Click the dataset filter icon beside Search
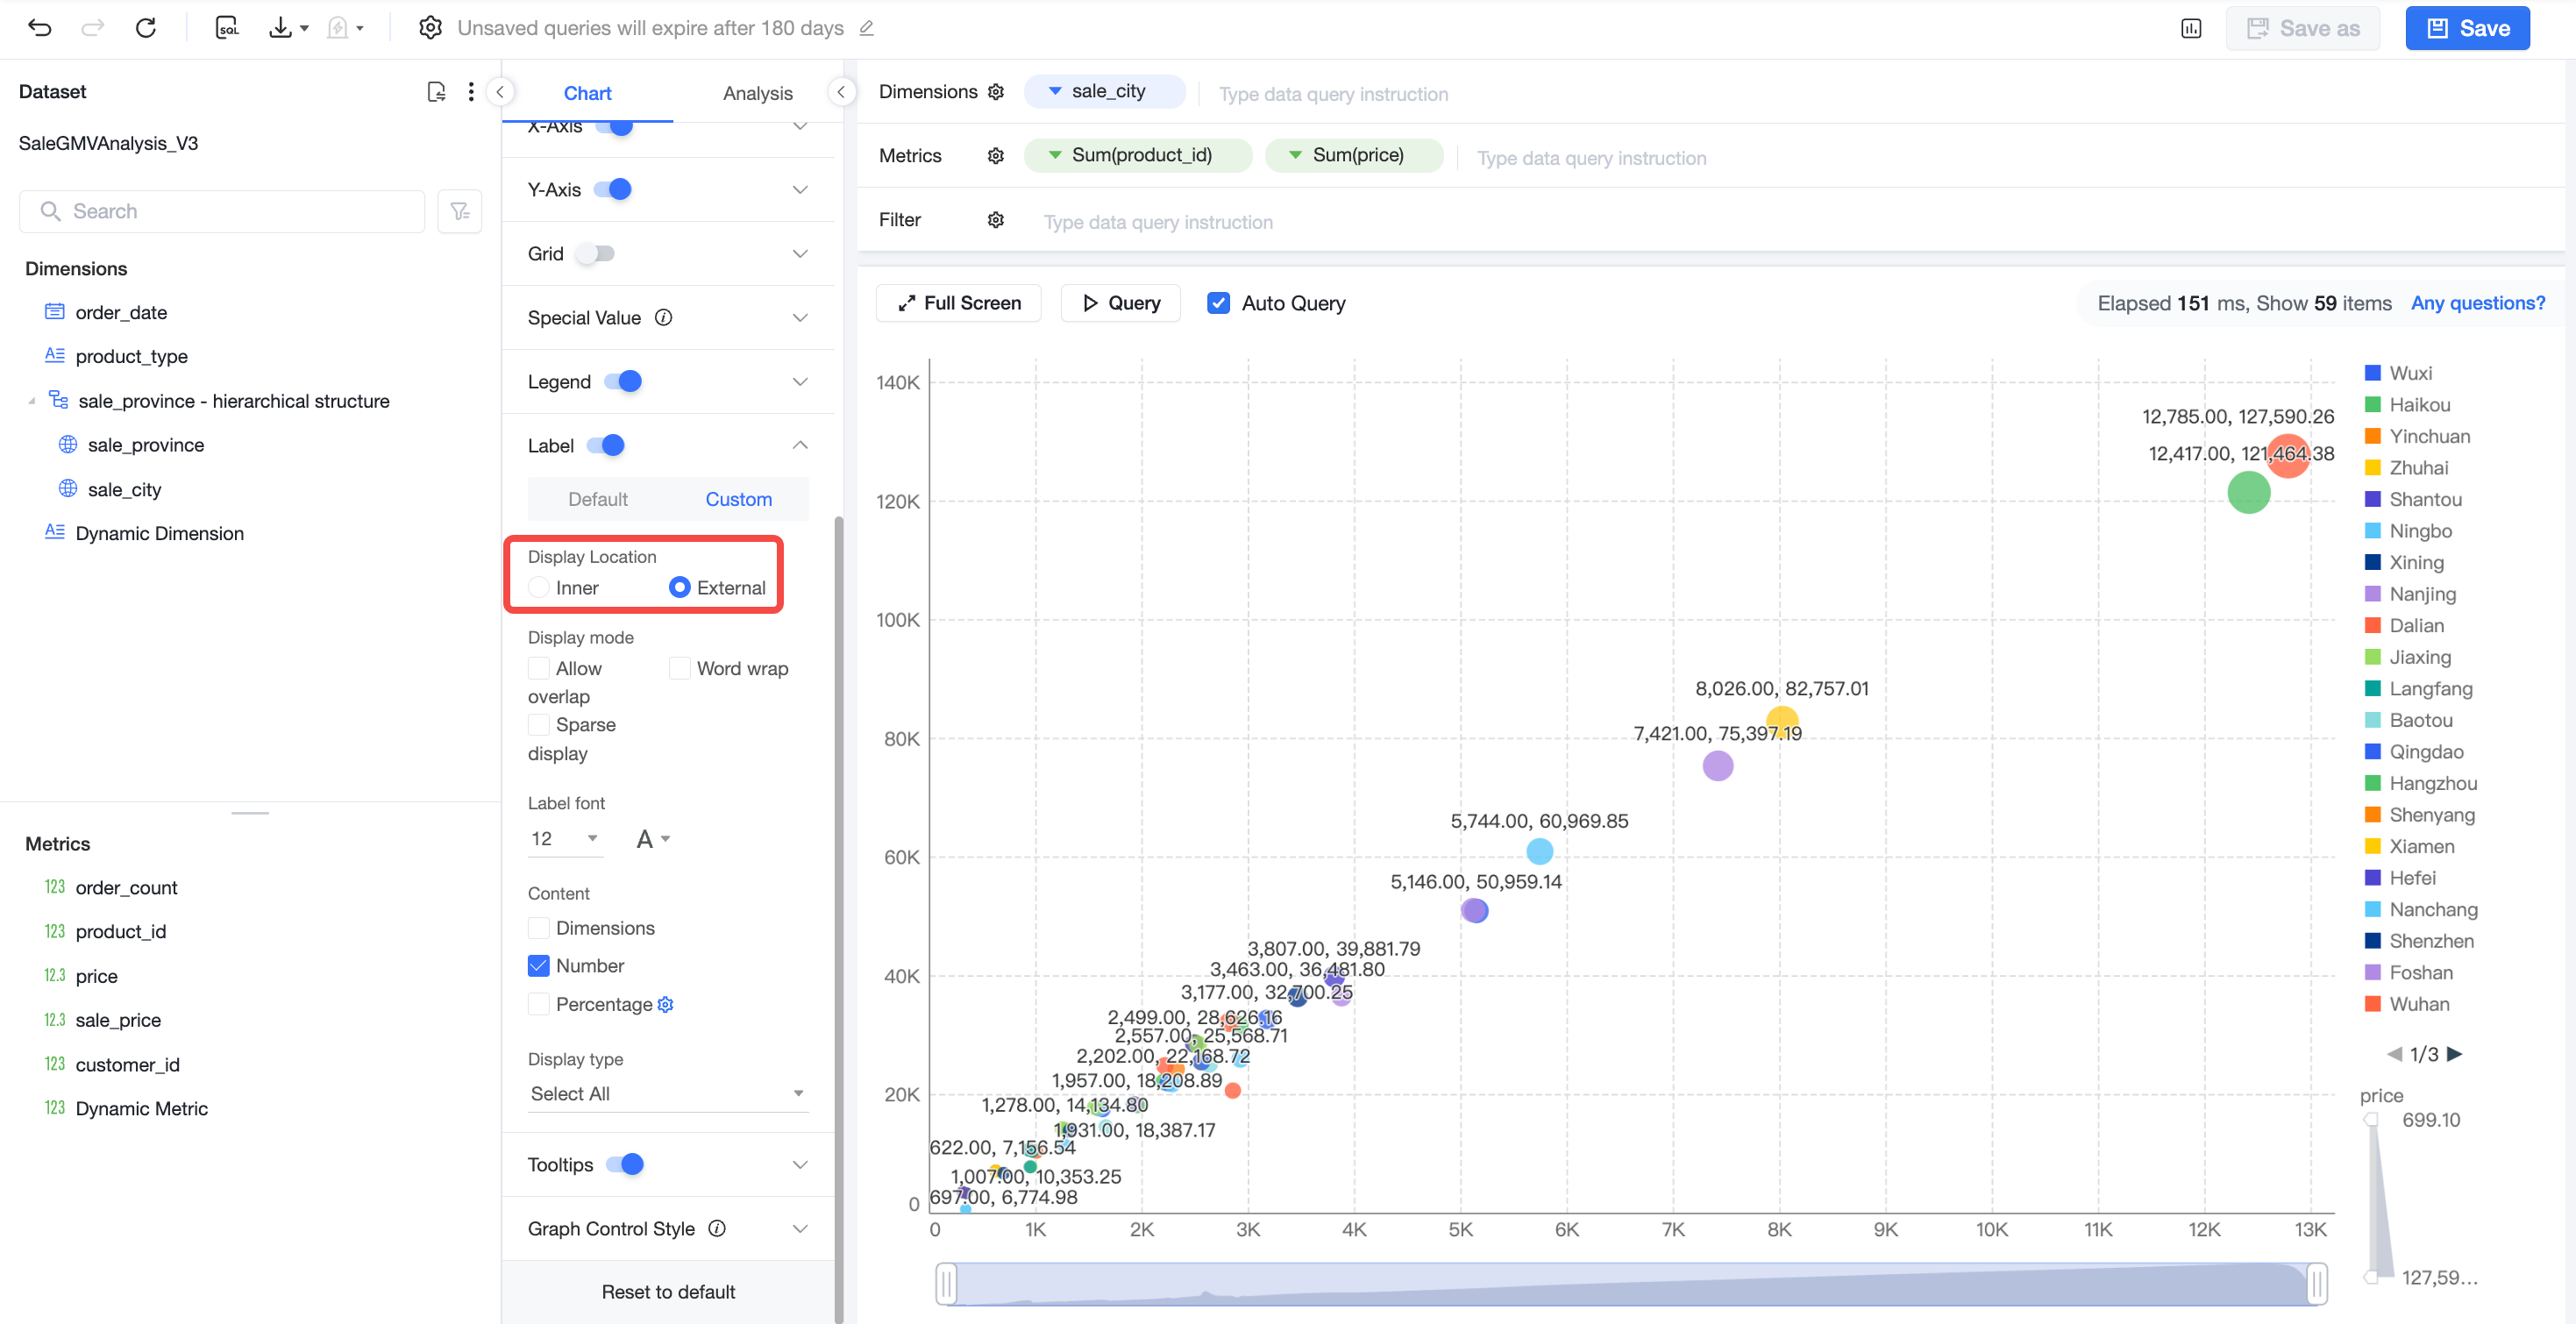 click(460, 211)
